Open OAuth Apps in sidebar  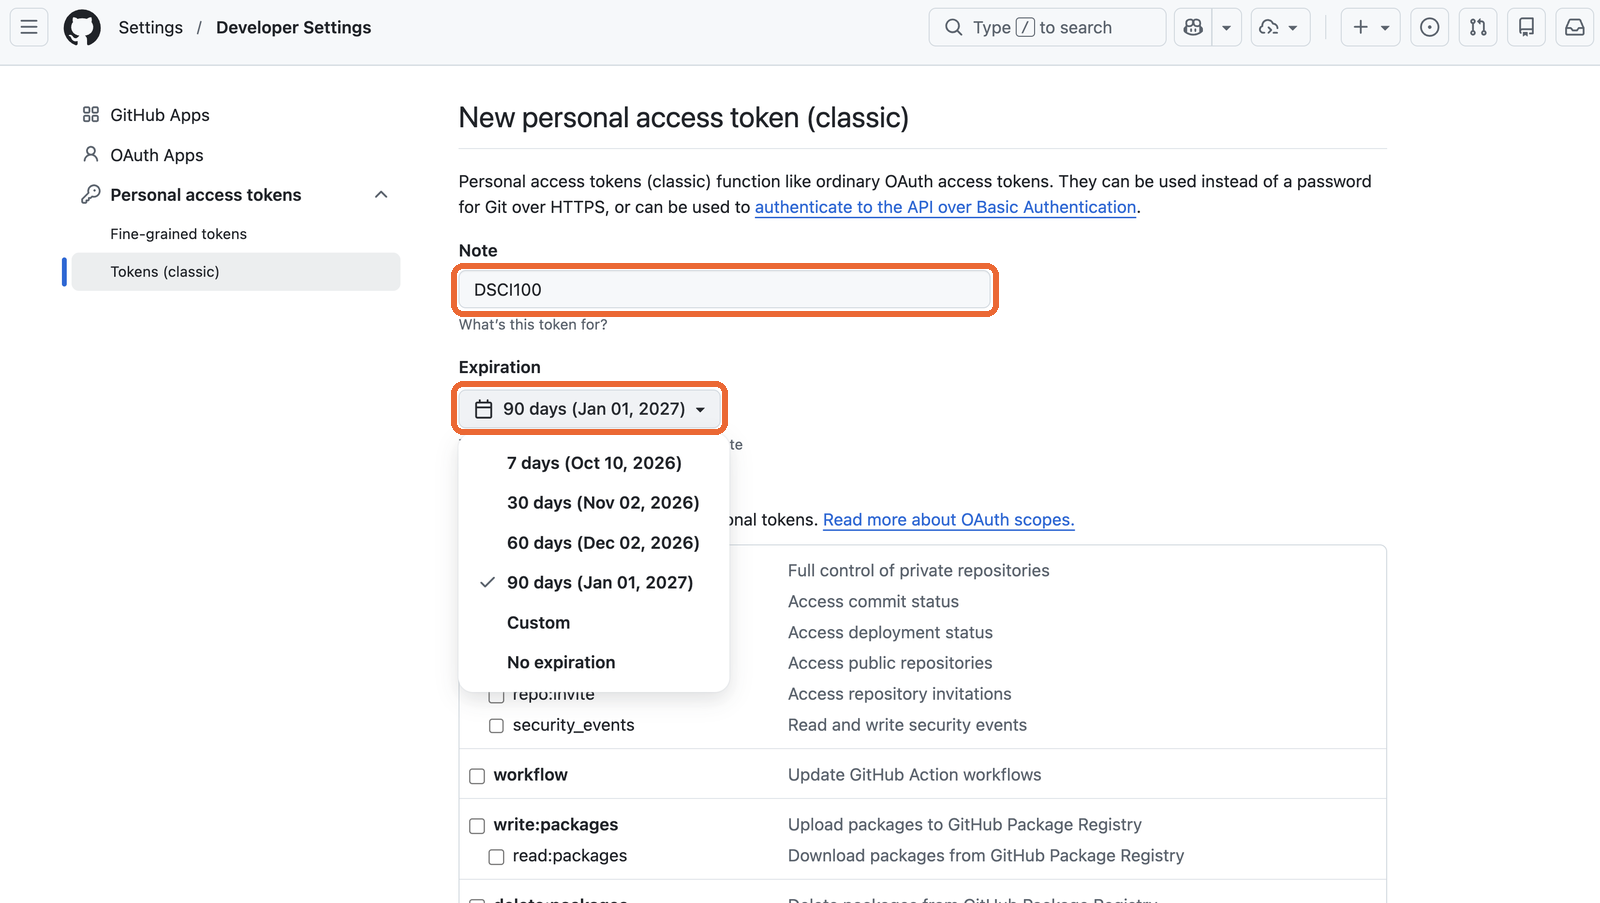(156, 155)
